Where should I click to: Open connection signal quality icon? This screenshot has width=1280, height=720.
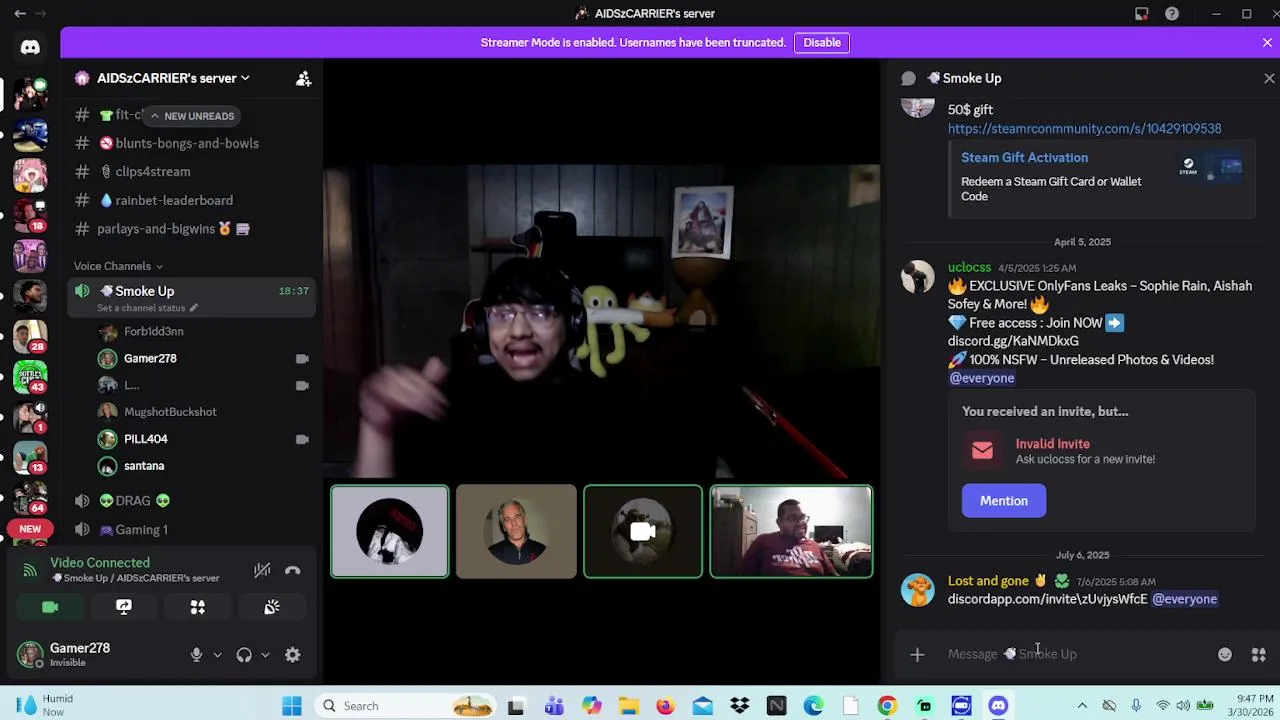[x=30, y=570]
